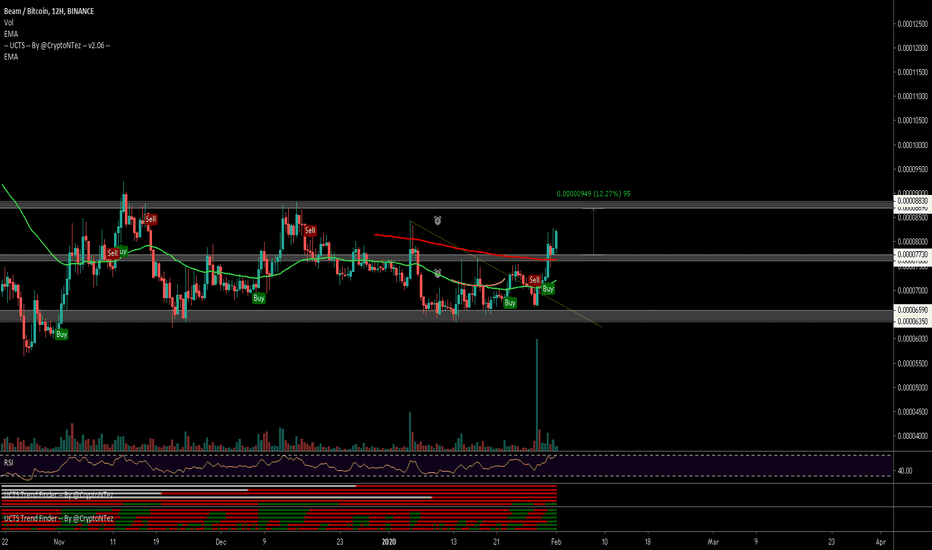Select the Buy signal label in late October
932x550 pixels.
pyautogui.click(x=61, y=335)
